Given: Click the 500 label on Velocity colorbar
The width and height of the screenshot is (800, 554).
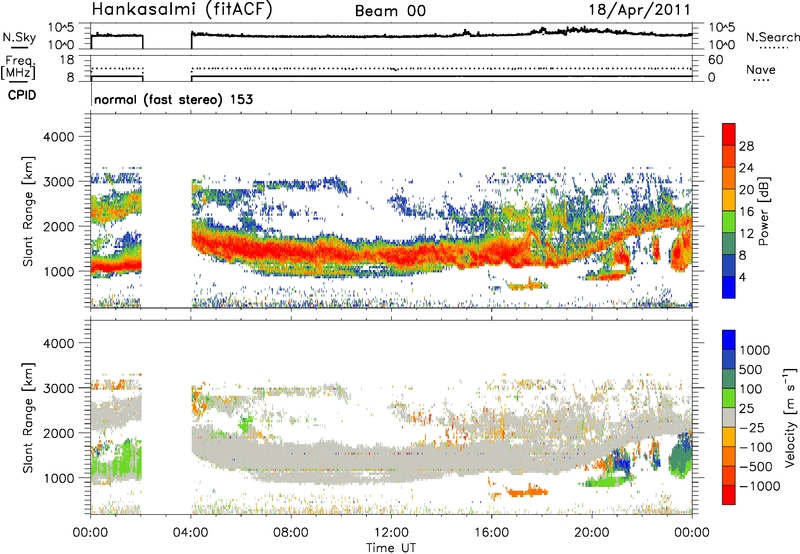Looking at the screenshot, I should click(751, 369).
